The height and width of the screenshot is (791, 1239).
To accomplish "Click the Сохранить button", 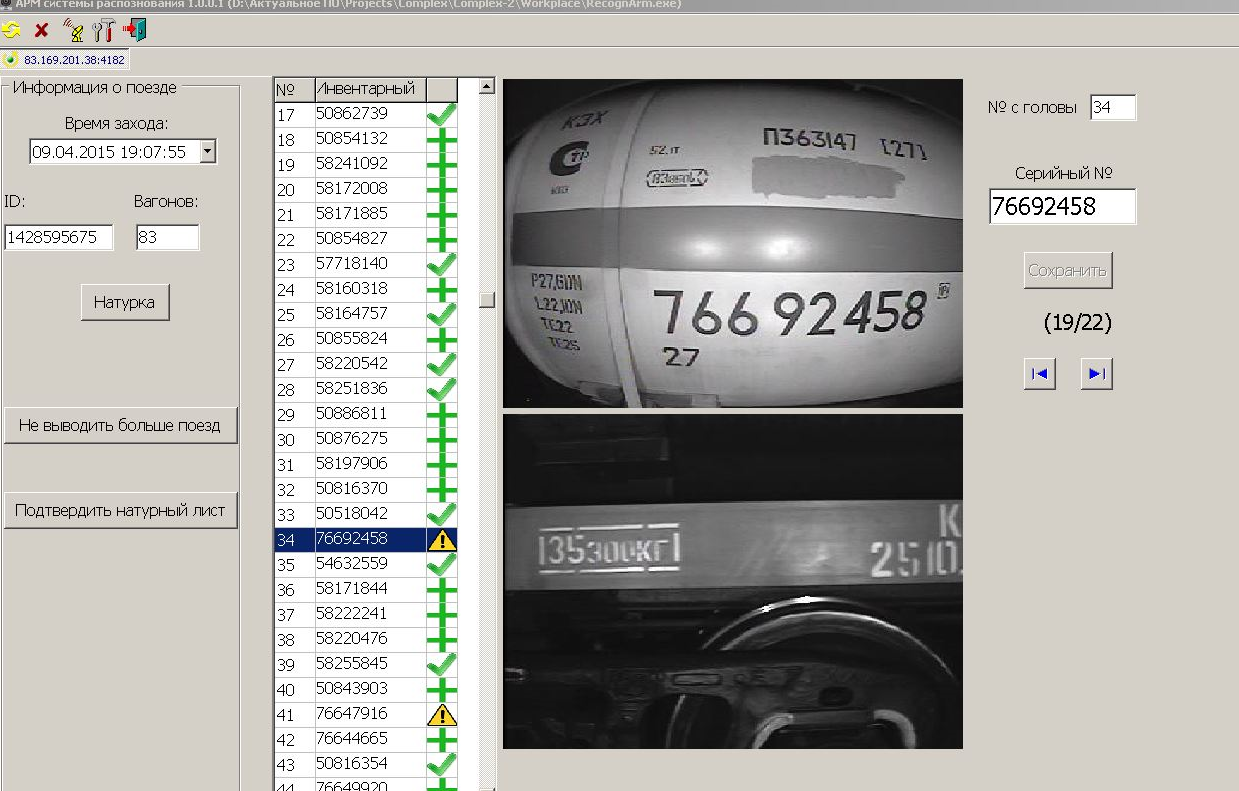I will [x=1068, y=270].
